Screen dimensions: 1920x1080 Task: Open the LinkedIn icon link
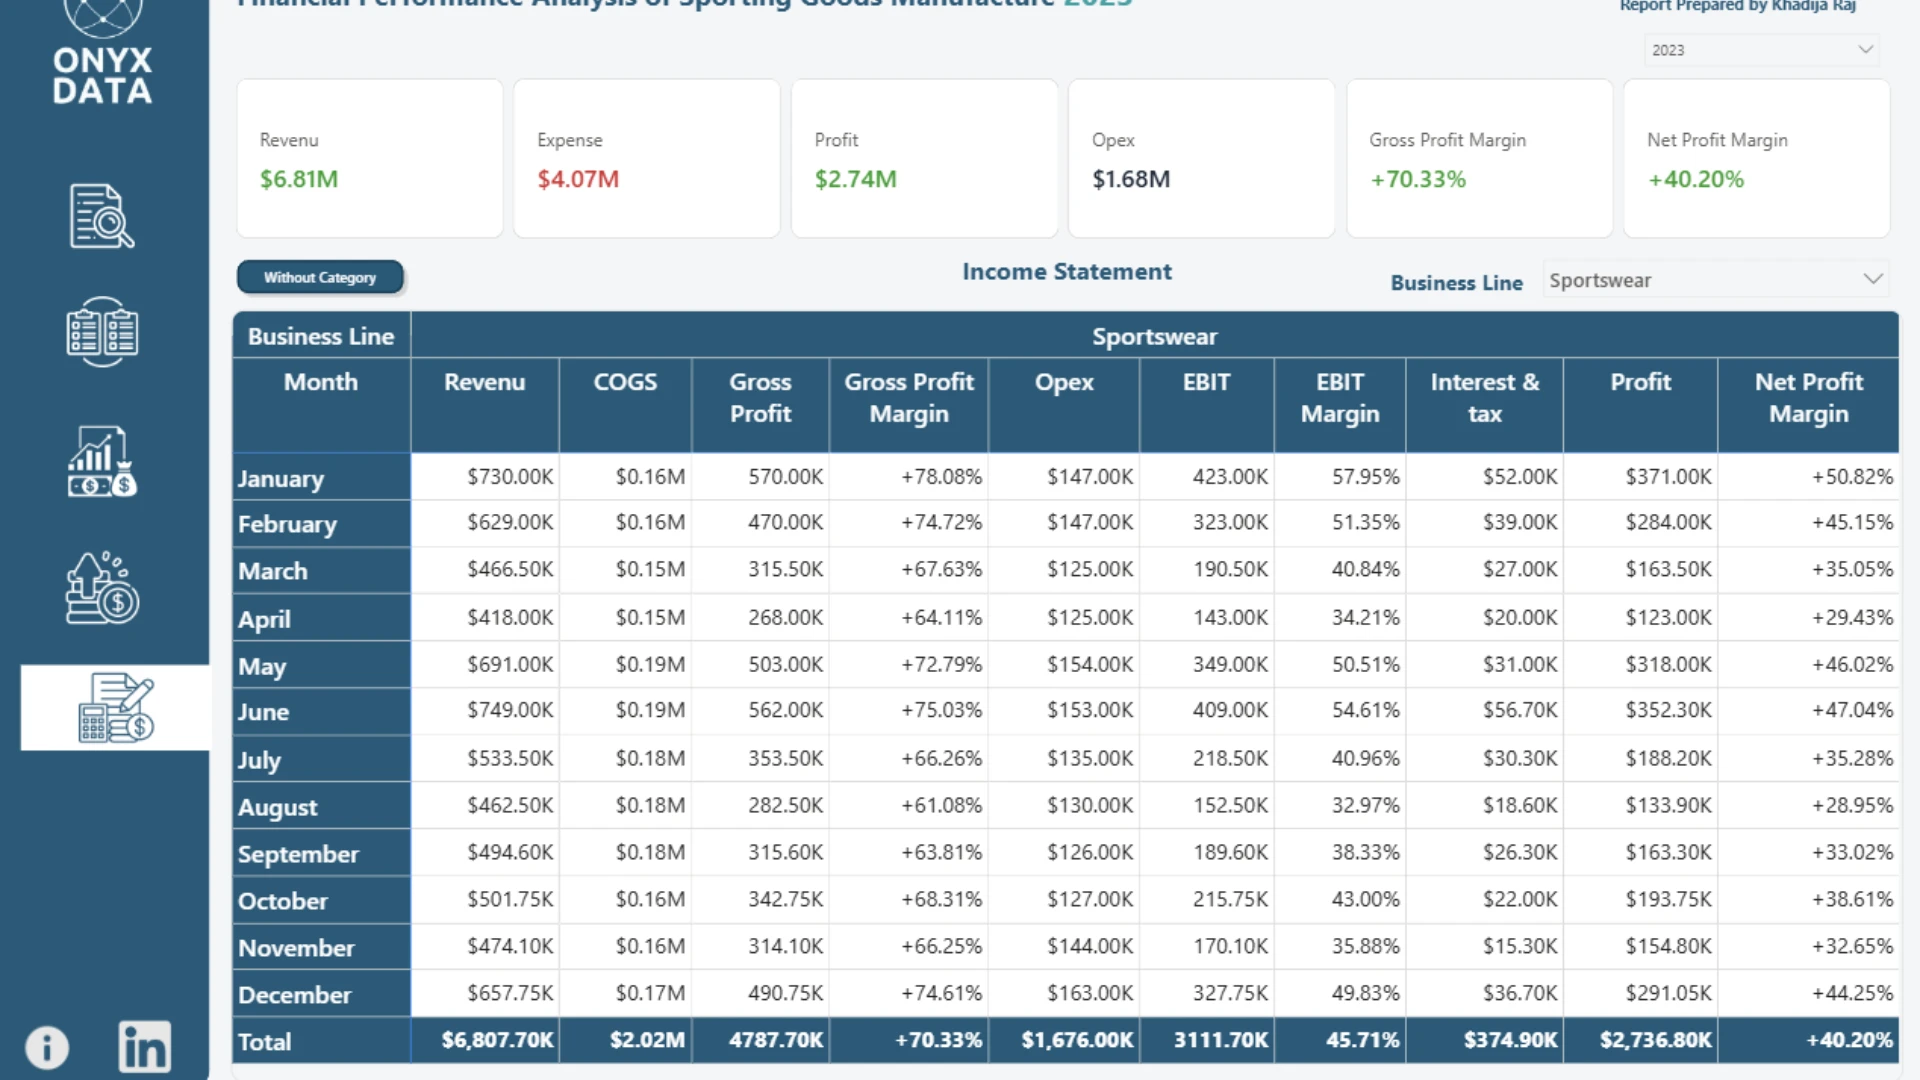click(145, 1047)
